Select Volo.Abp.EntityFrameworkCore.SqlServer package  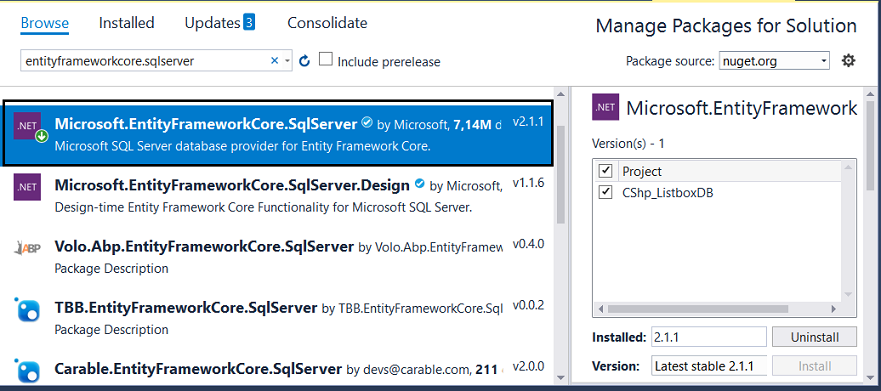coord(277,257)
